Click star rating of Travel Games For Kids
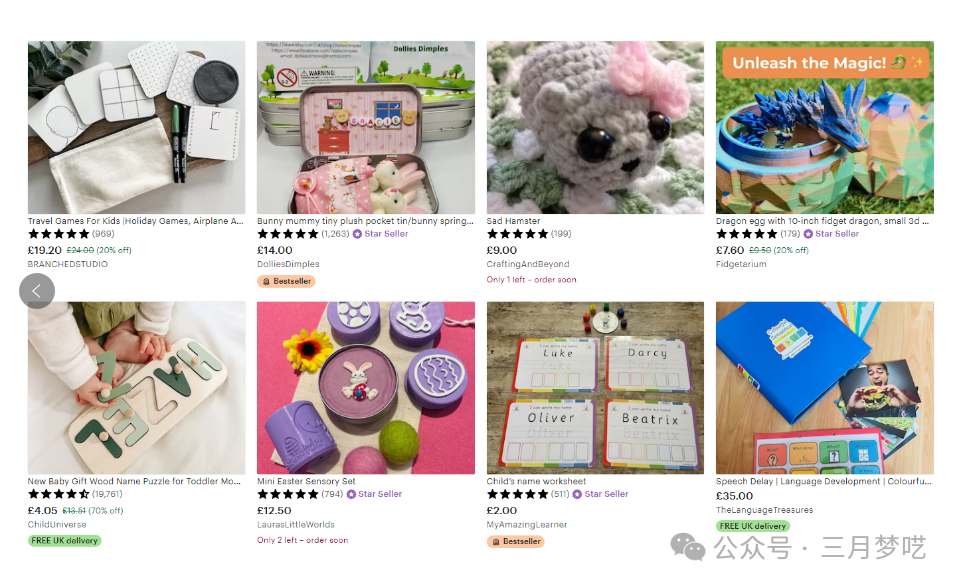The height and width of the screenshot is (586, 957). point(59,234)
